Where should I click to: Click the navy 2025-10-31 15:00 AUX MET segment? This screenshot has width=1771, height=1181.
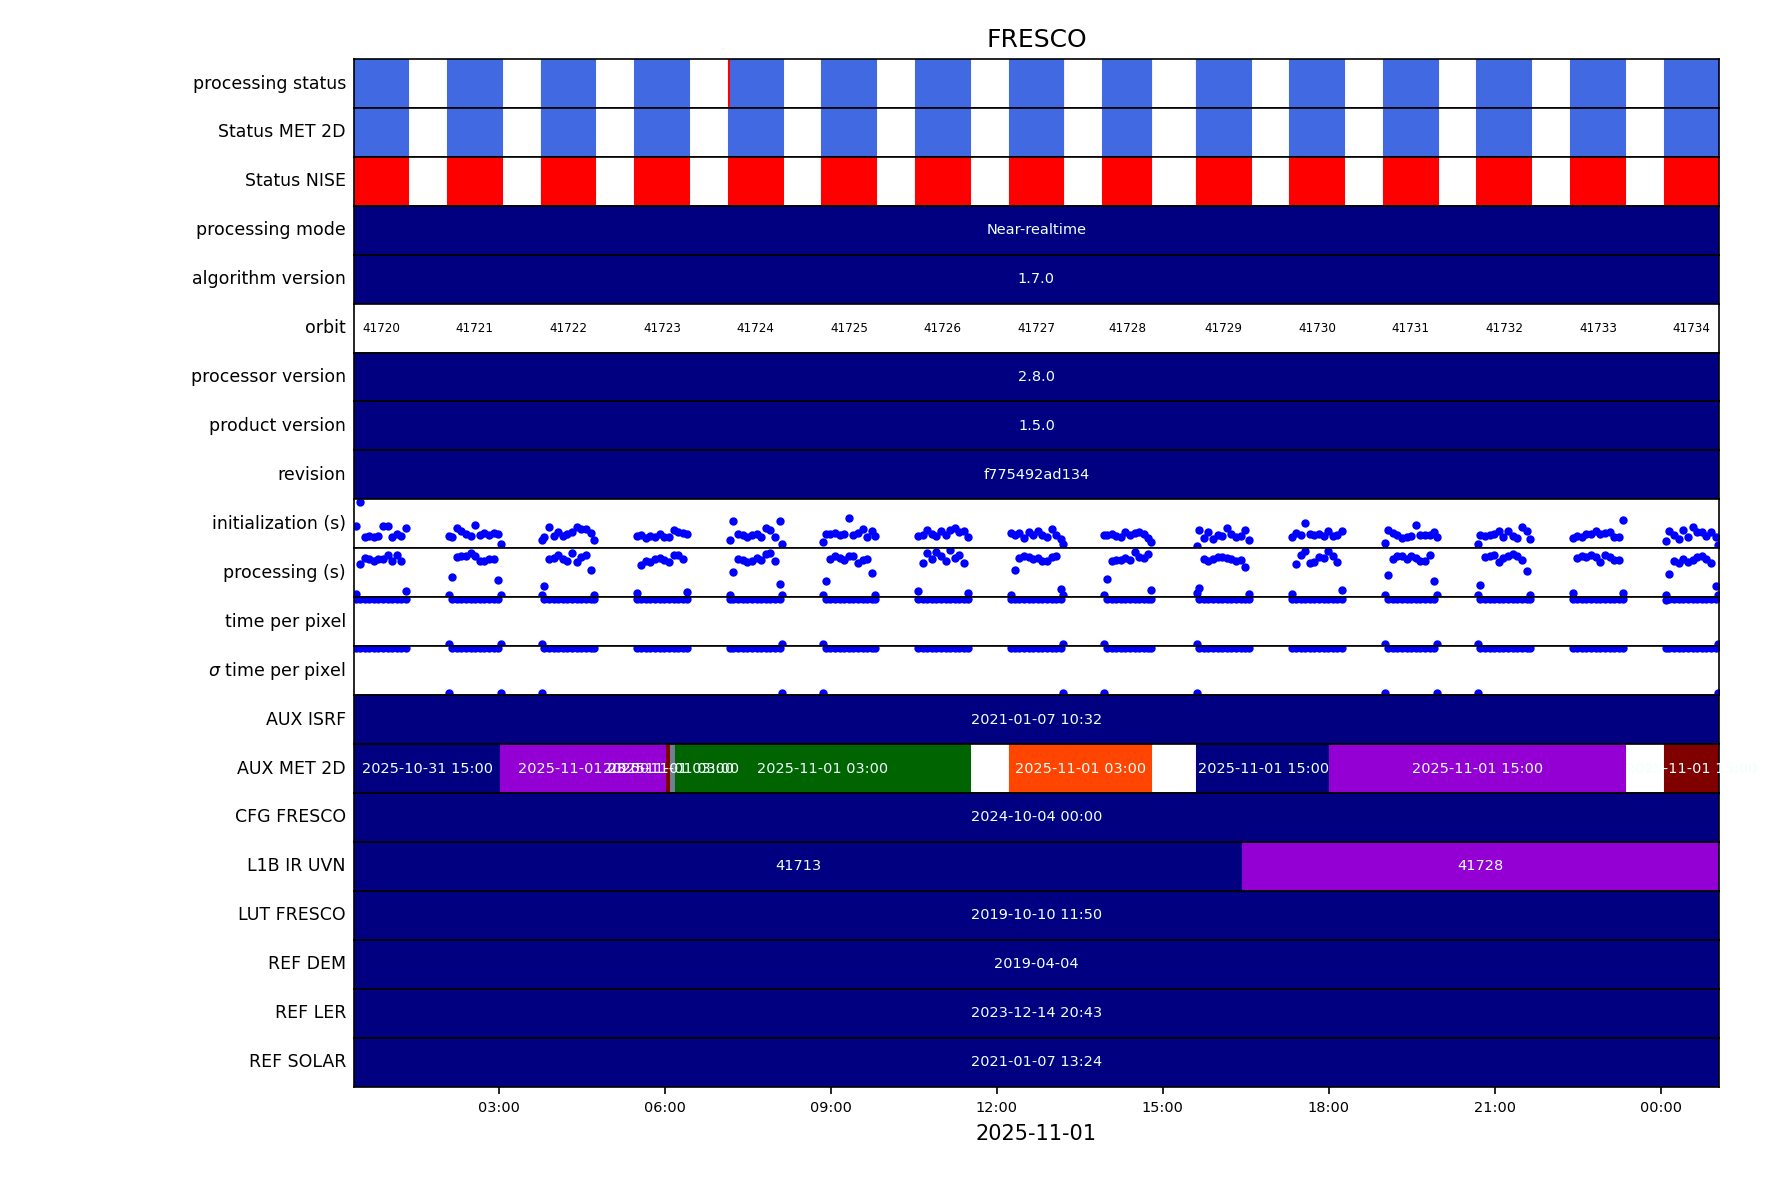click(427, 768)
